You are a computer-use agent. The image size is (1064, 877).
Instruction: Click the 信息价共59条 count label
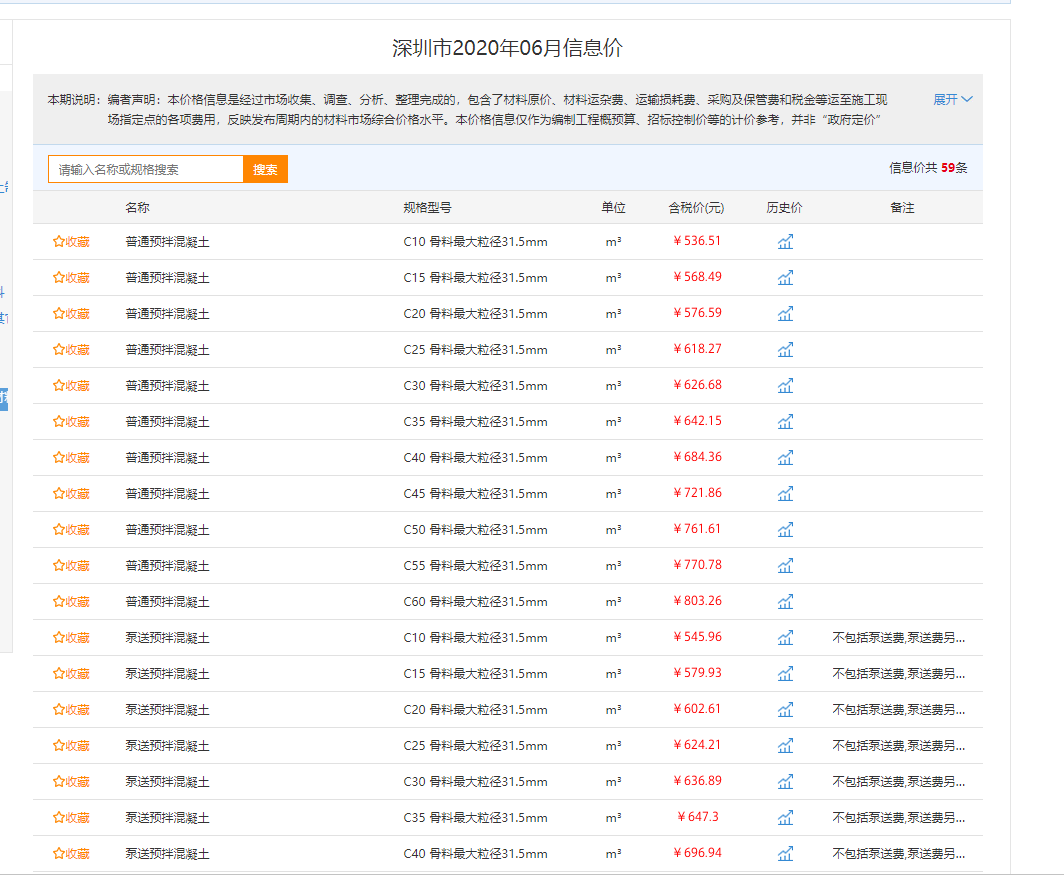pyautogui.click(x=928, y=168)
